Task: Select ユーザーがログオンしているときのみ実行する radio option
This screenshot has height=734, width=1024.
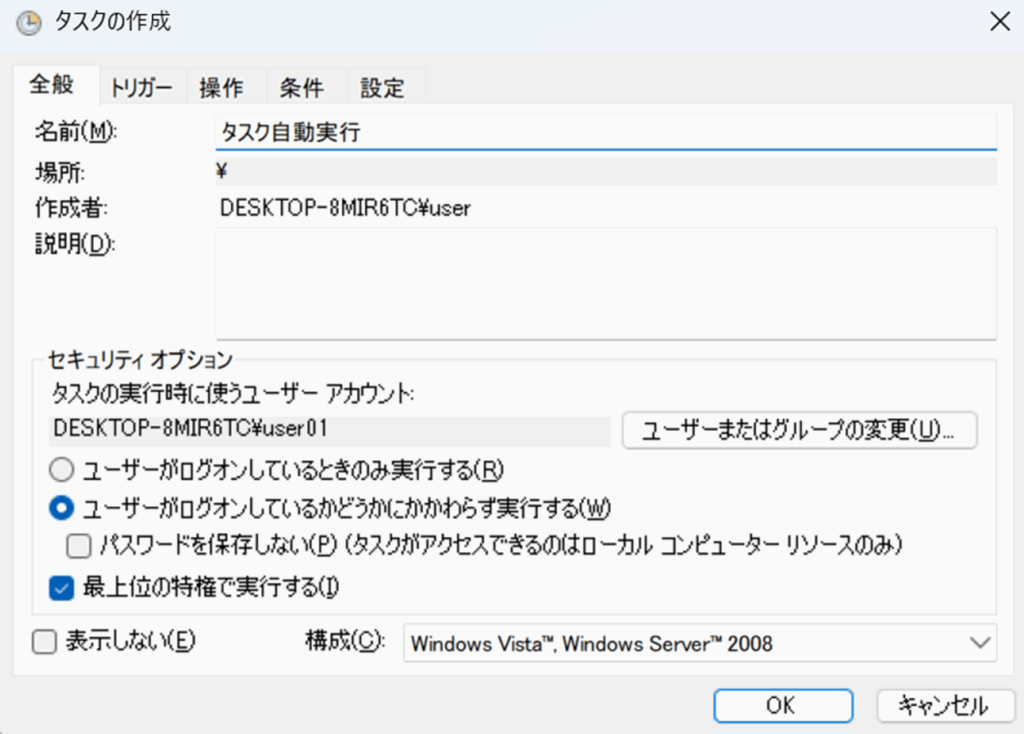Action: [x=62, y=468]
